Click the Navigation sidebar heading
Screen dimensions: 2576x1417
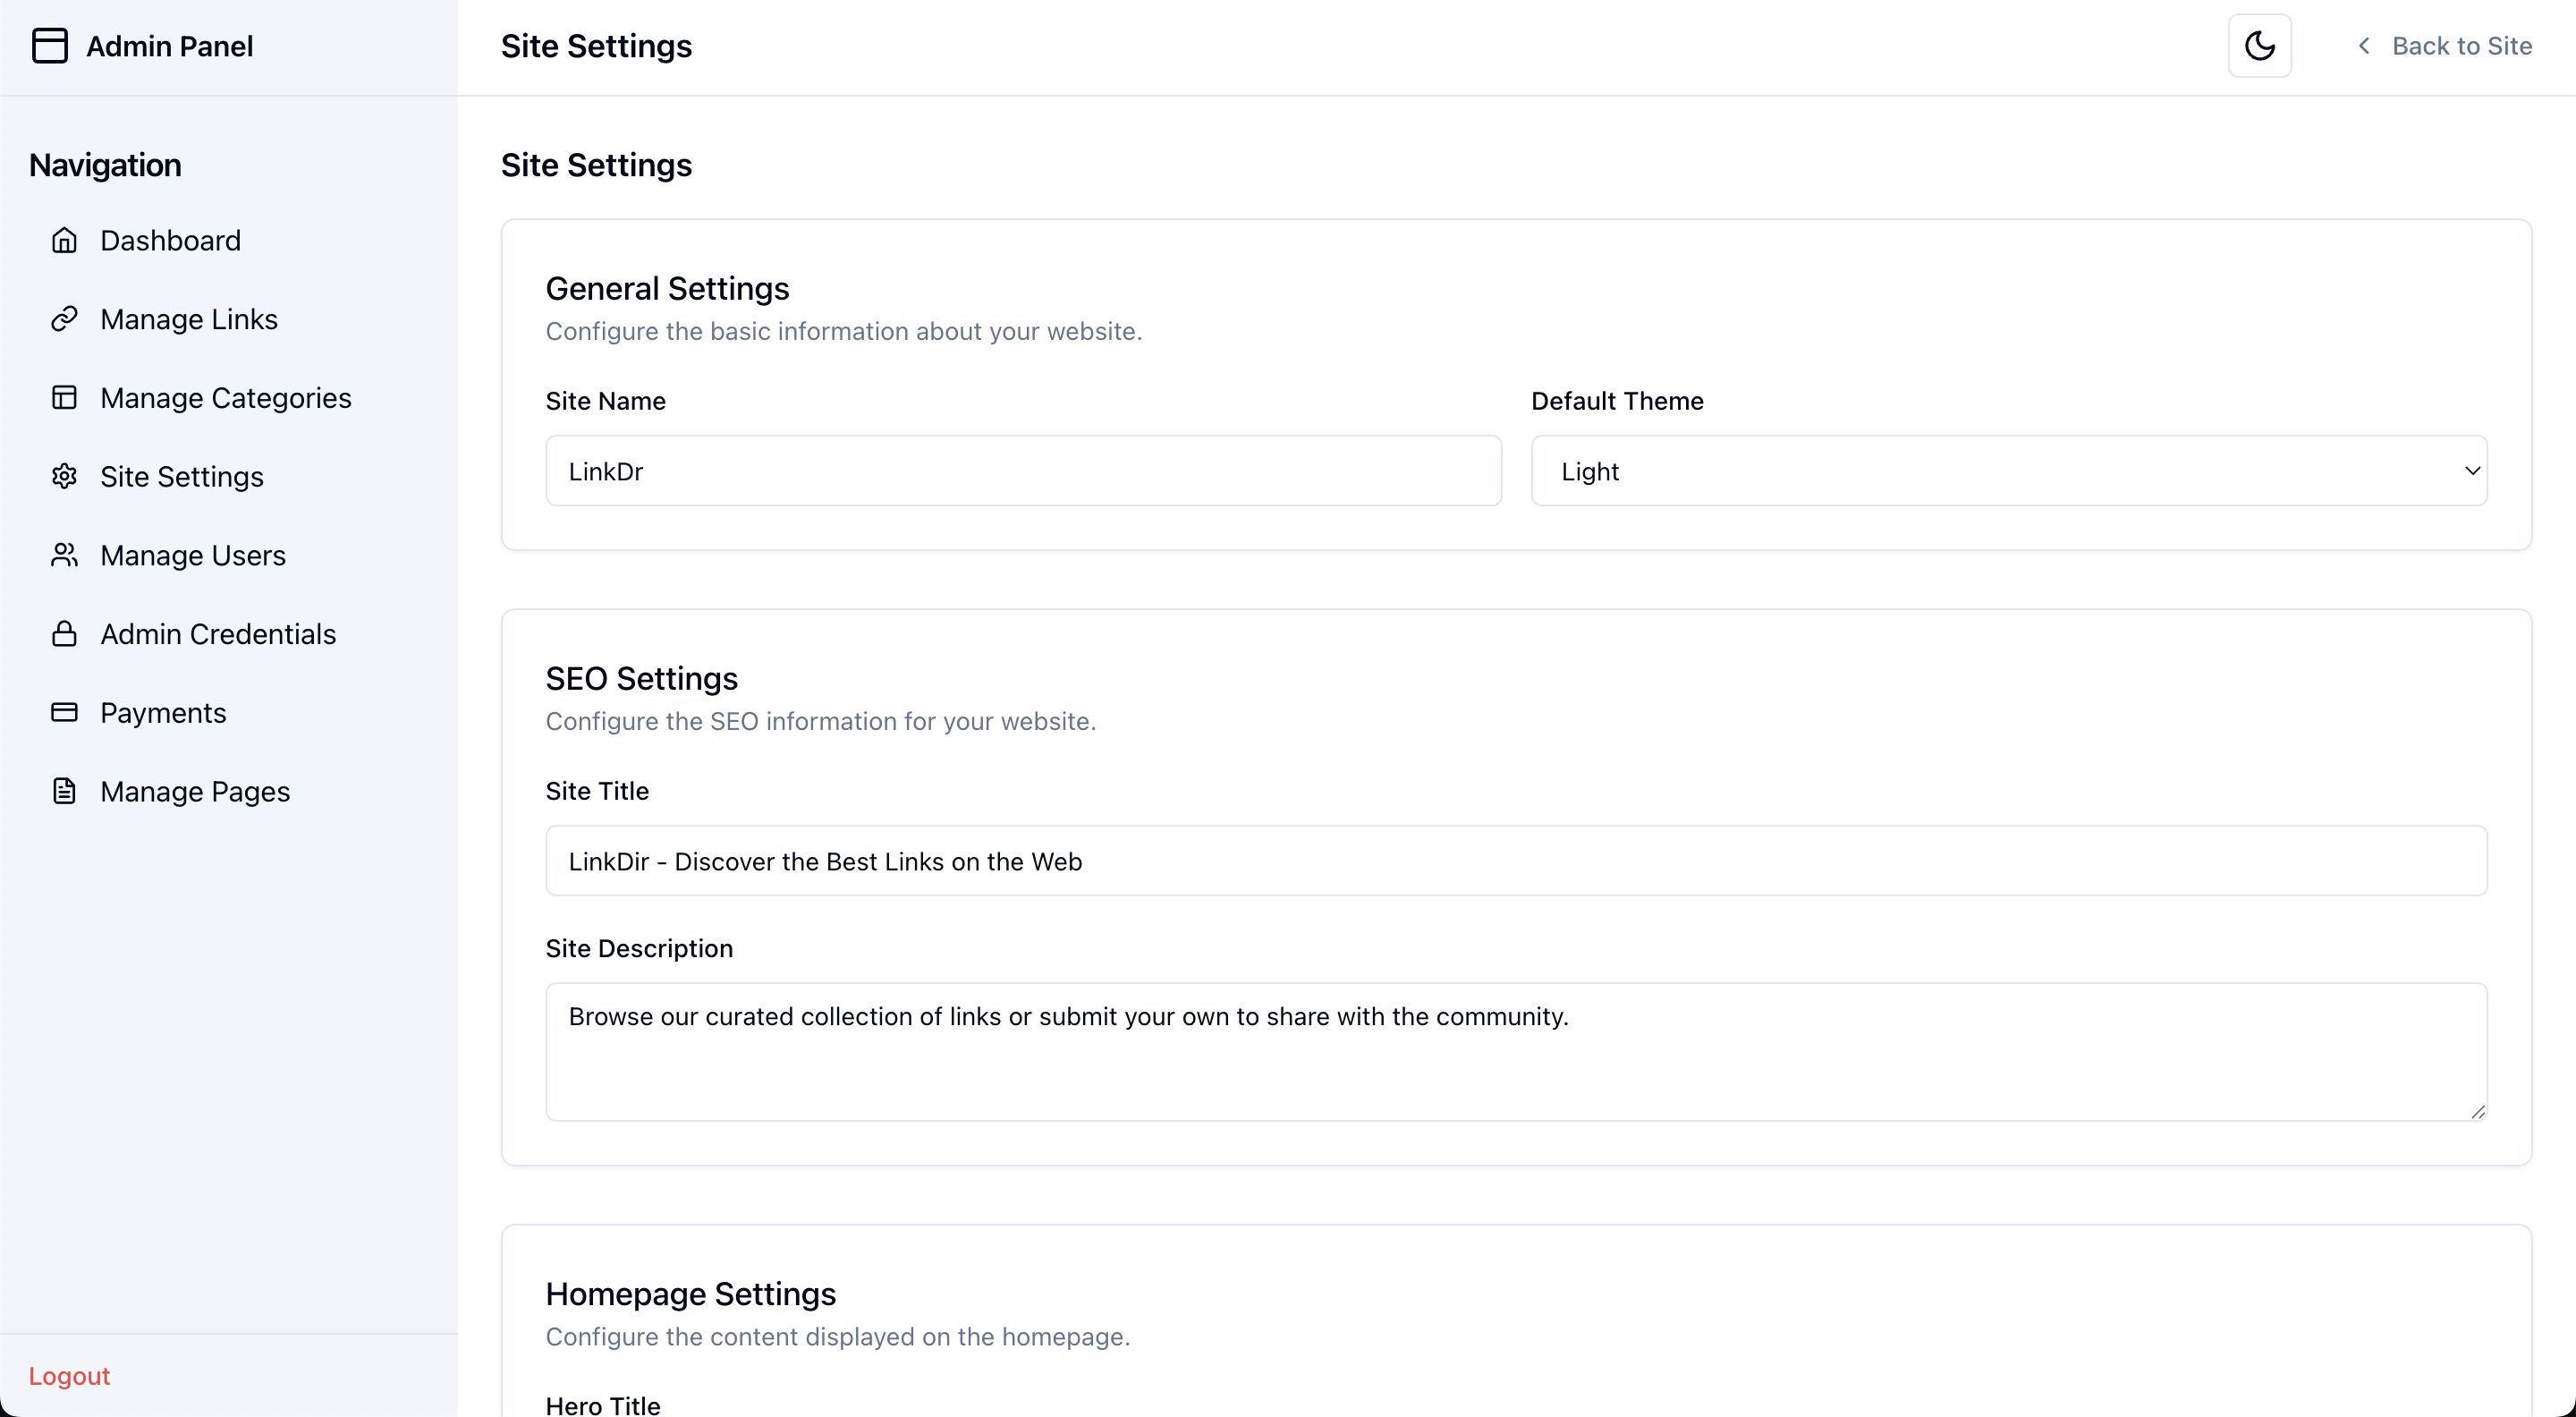click(x=105, y=165)
